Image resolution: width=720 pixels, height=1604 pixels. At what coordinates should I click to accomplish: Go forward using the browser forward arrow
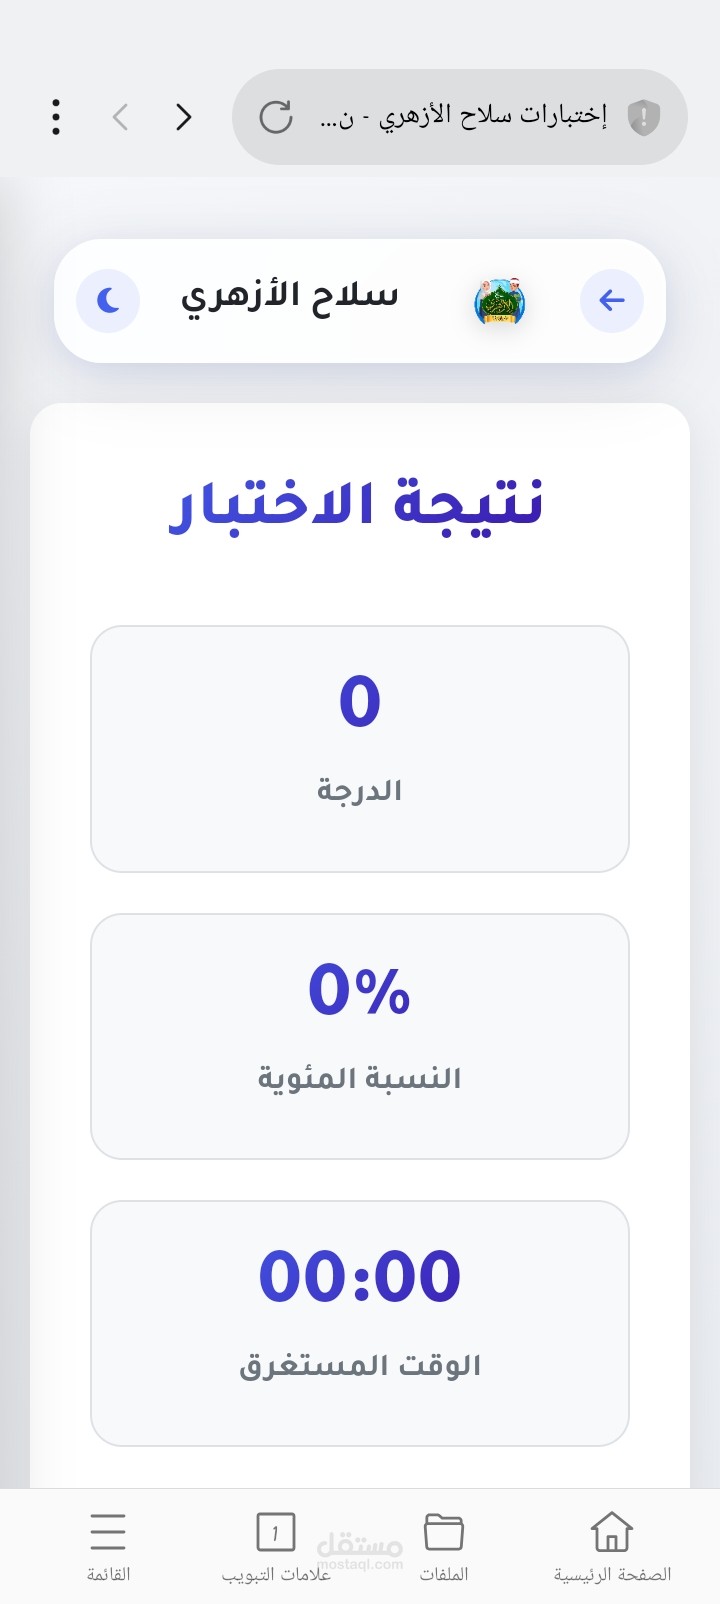pos(184,116)
